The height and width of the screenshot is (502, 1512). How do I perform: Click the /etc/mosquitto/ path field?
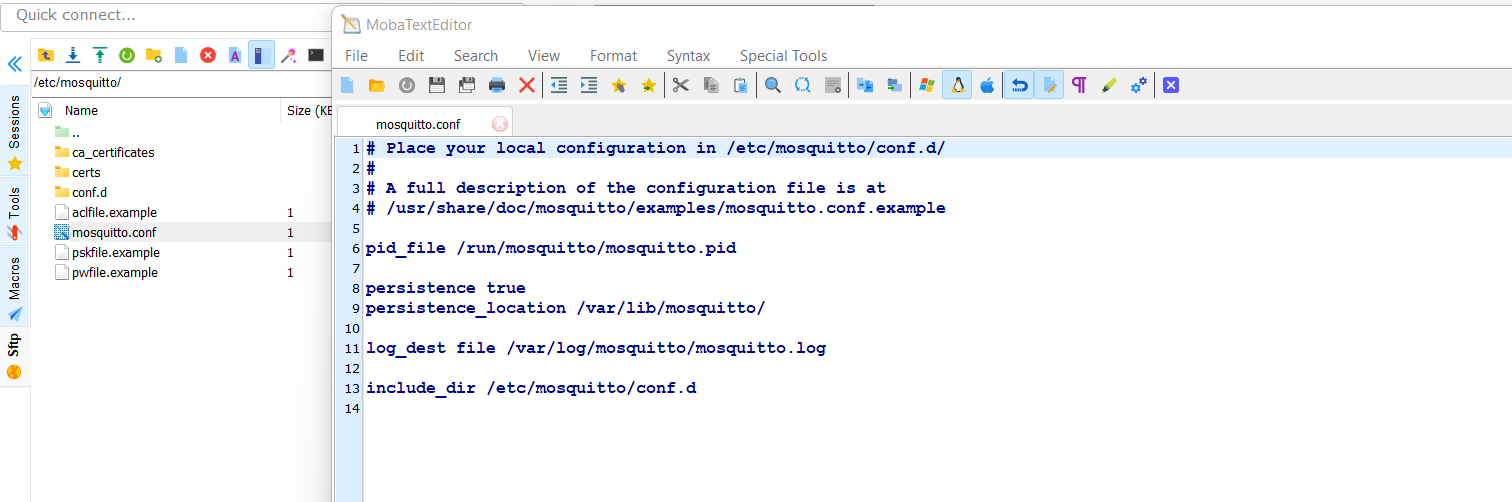180,83
